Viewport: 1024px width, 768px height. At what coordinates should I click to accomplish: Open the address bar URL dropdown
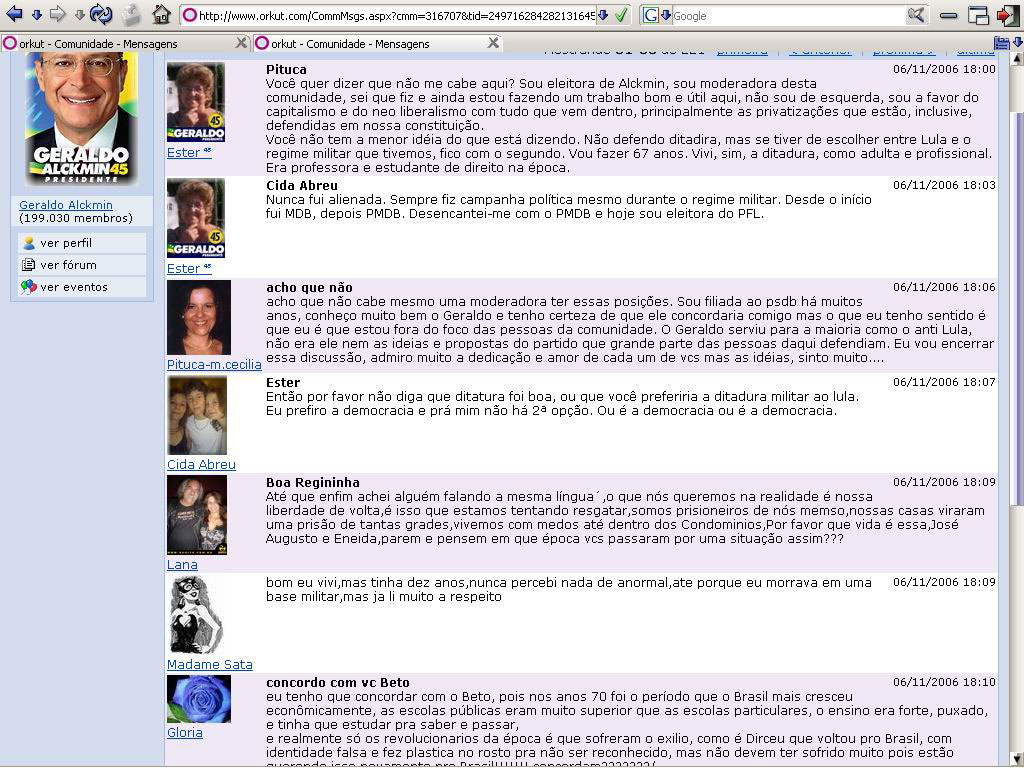[603, 15]
